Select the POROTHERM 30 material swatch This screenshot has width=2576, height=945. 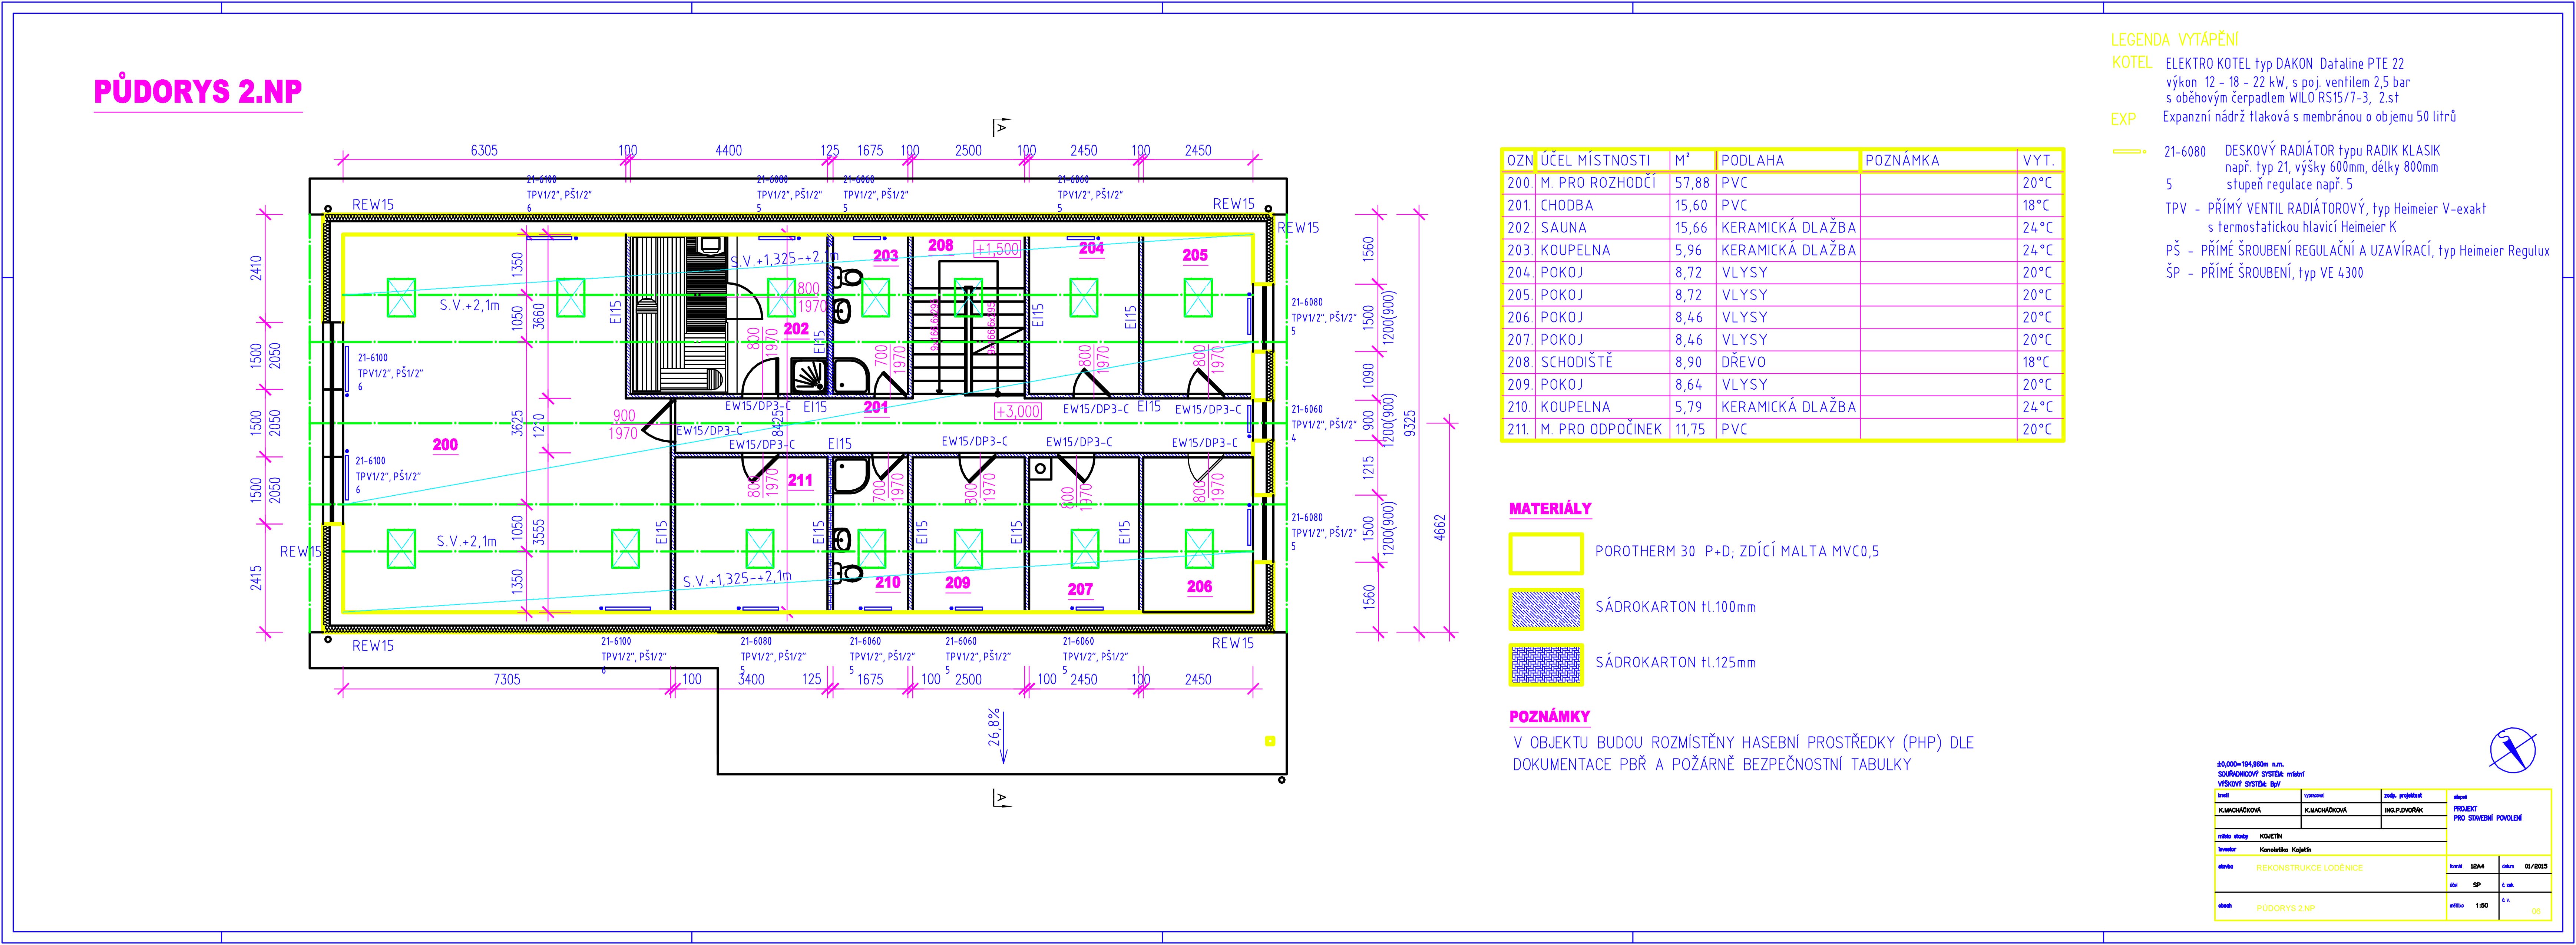1545,553
